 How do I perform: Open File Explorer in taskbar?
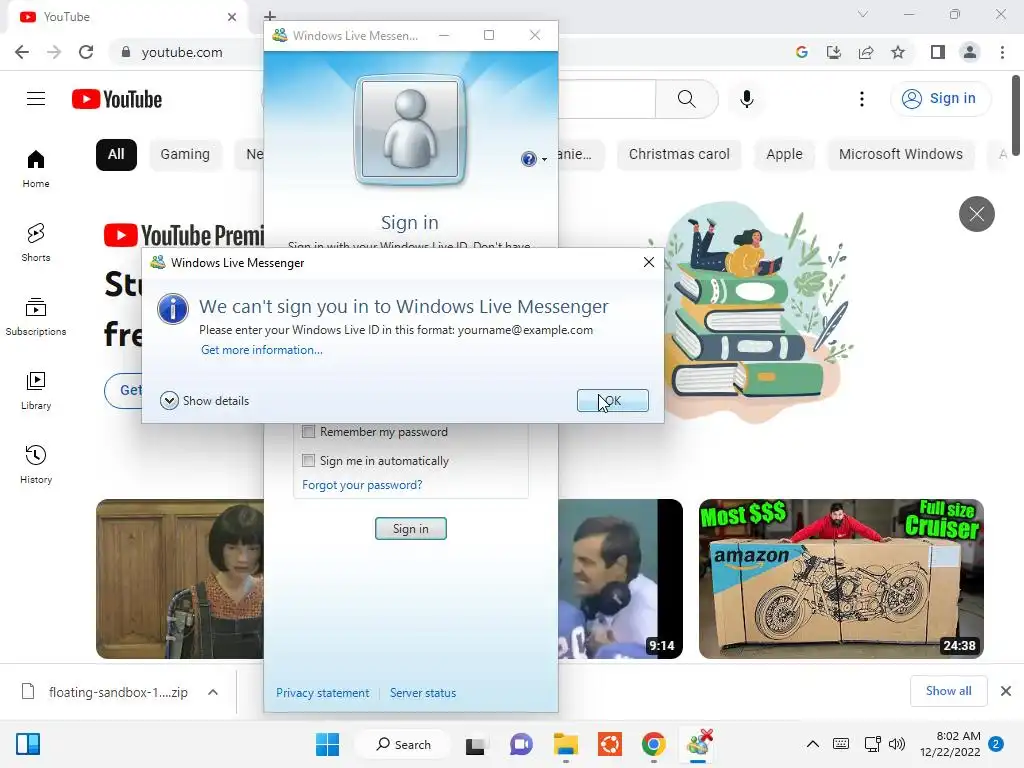click(566, 744)
